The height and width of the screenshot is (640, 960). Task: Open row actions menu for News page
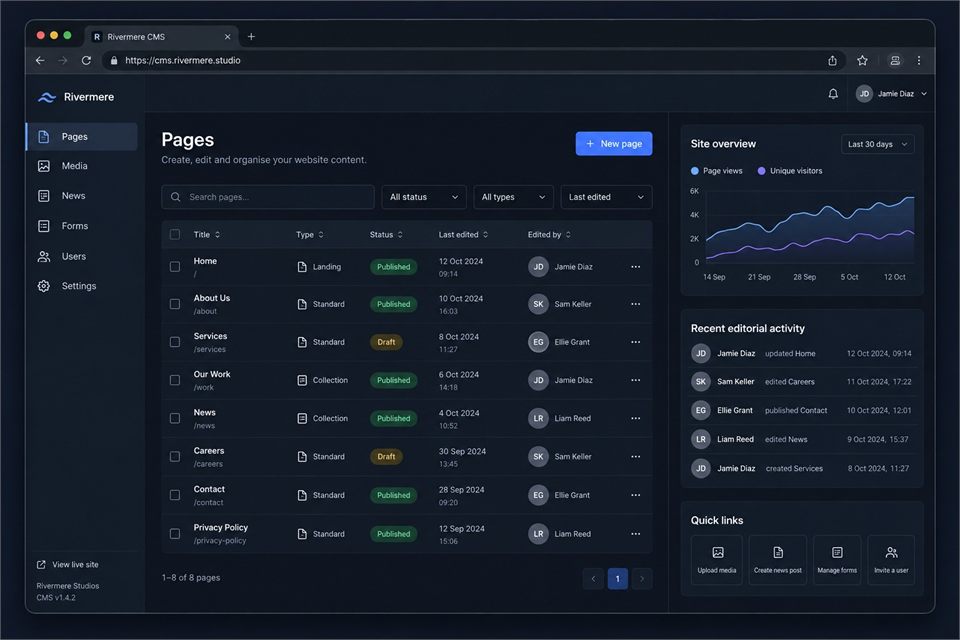(636, 418)
